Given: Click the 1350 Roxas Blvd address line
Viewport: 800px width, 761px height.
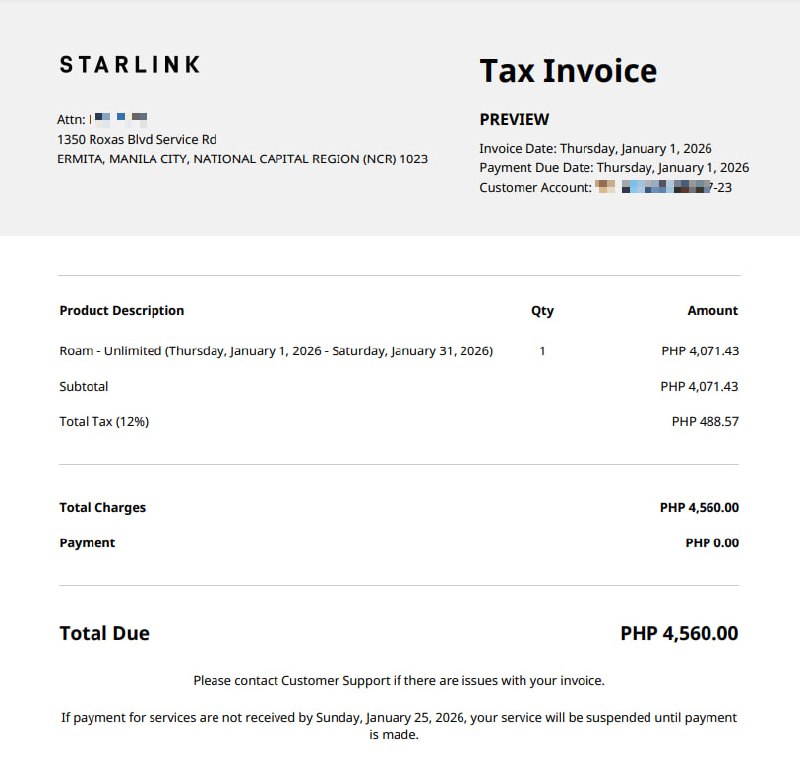Looking at the screenshot, I should point(137,139).
